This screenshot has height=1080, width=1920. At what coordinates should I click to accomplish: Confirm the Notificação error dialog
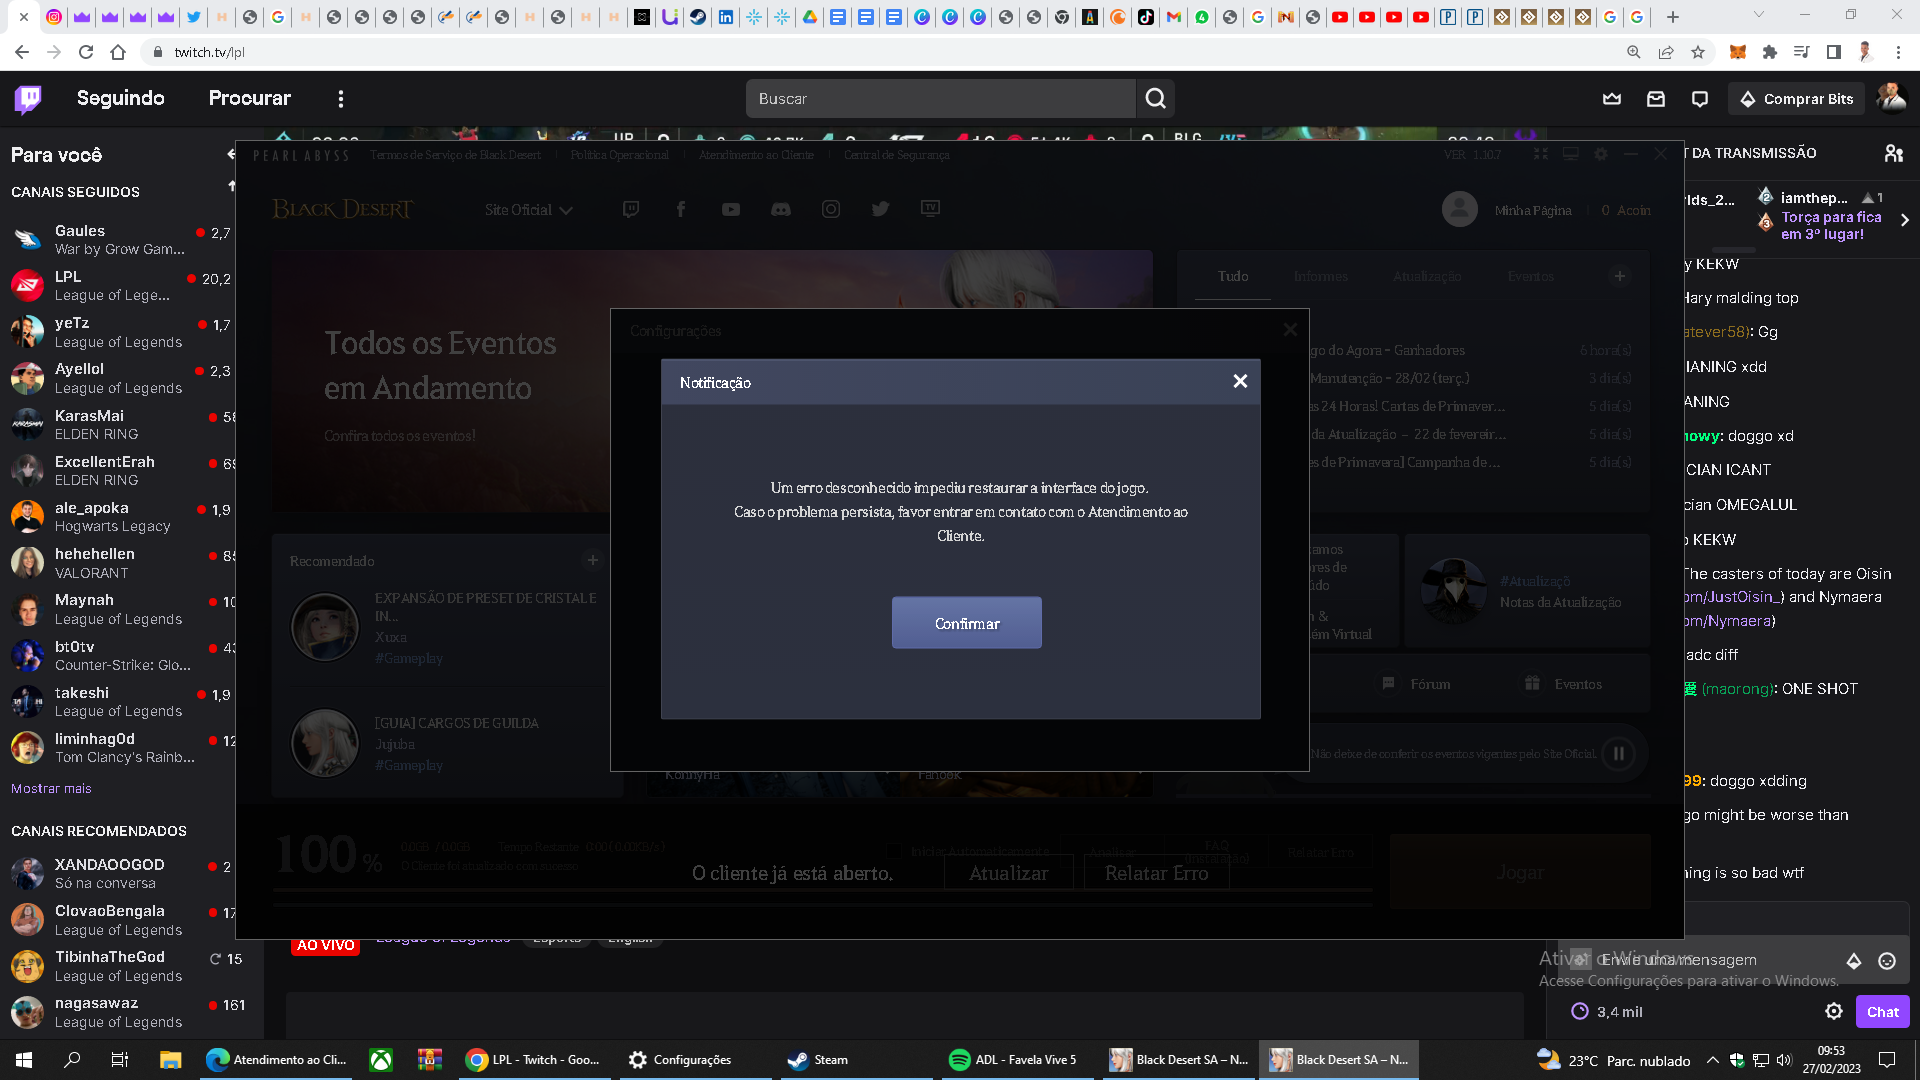[x=966, y=623]
